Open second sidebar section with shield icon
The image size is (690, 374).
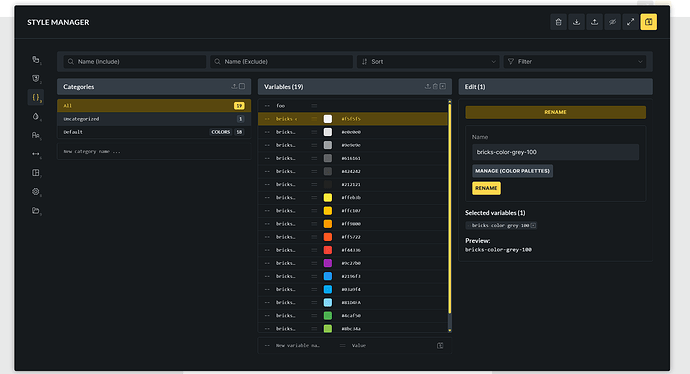pos(36,79)
